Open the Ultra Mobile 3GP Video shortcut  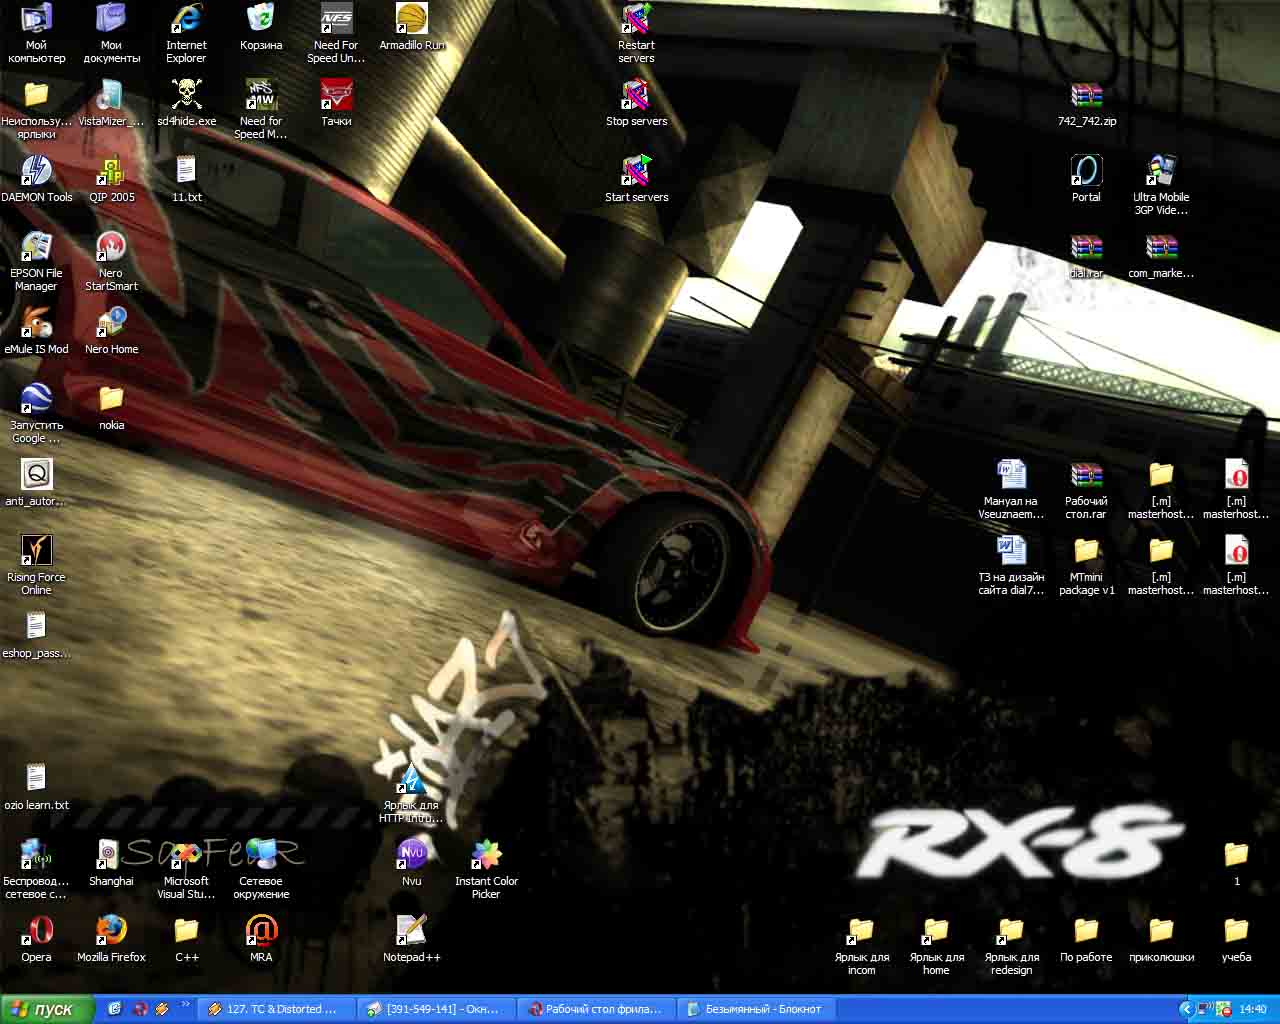point(1161,184)
